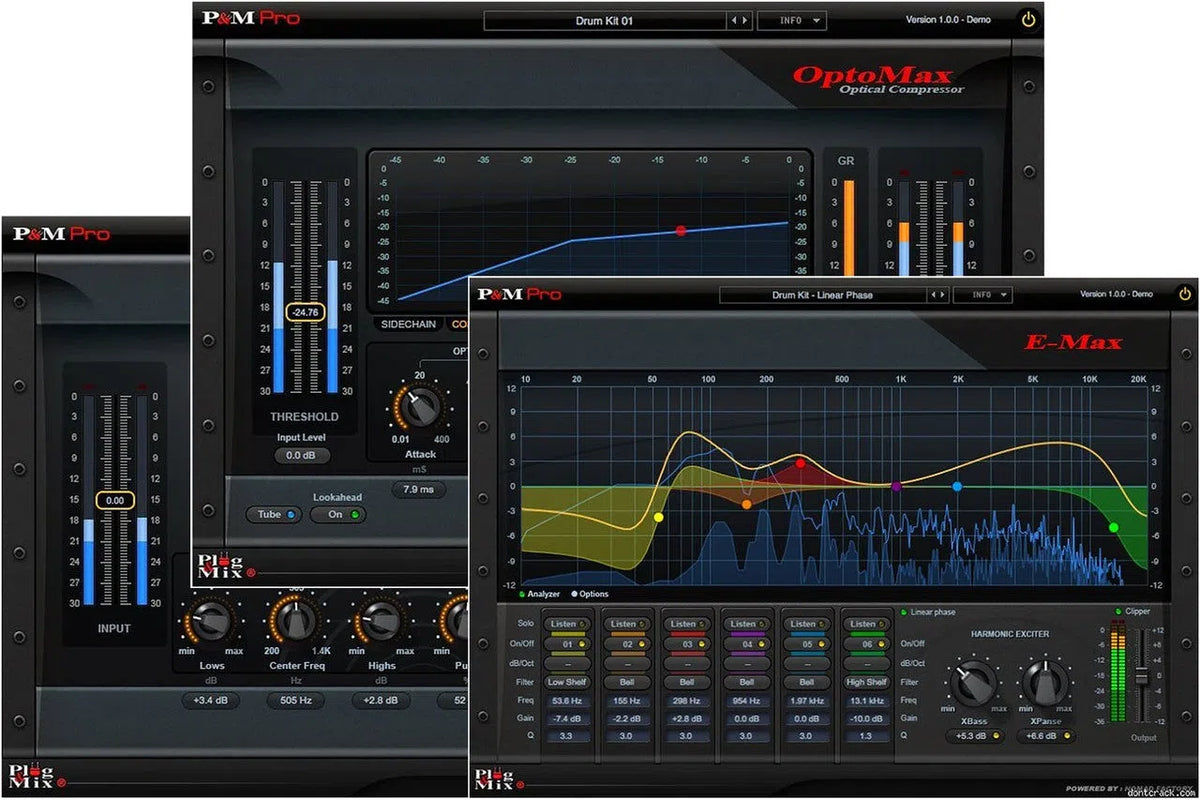This screenshot has height=800, width=1200.
Task: Open the Options menu next to Analyzer
Action: 592,593
